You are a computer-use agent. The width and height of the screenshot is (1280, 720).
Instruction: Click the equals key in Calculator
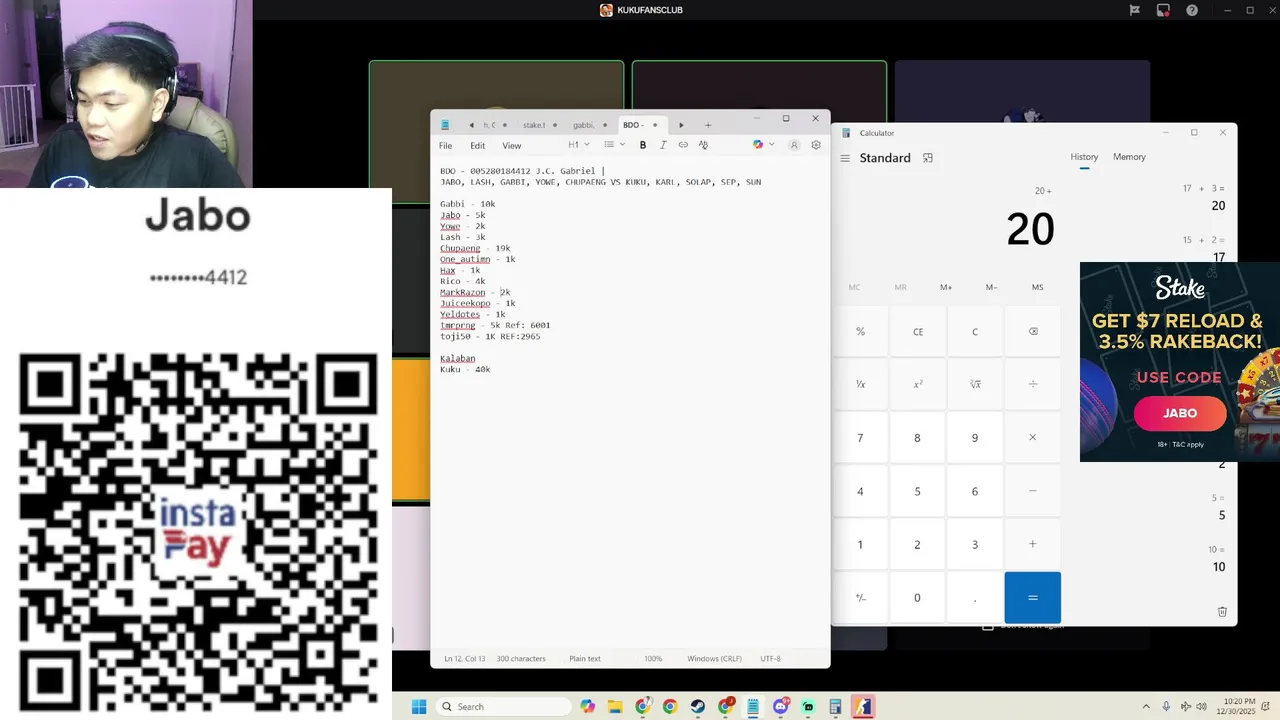pyautogui.click(x=1033, y=597)
